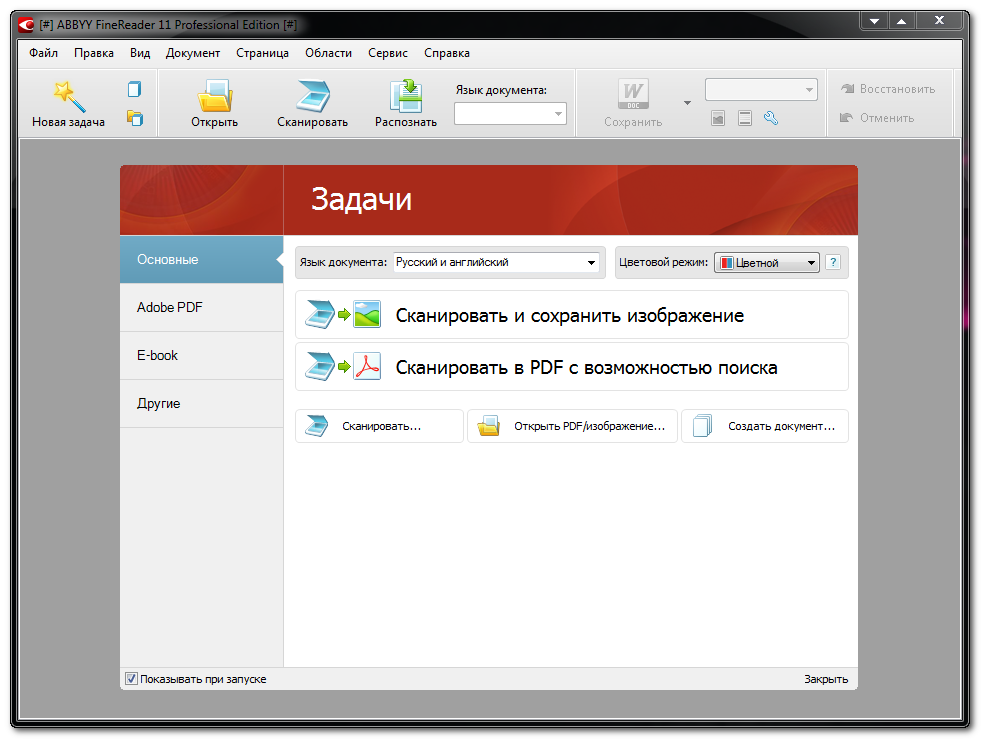Click the Открыть label in toolbar
This screenshot has width=981, height=739.
tap(215, 122)
